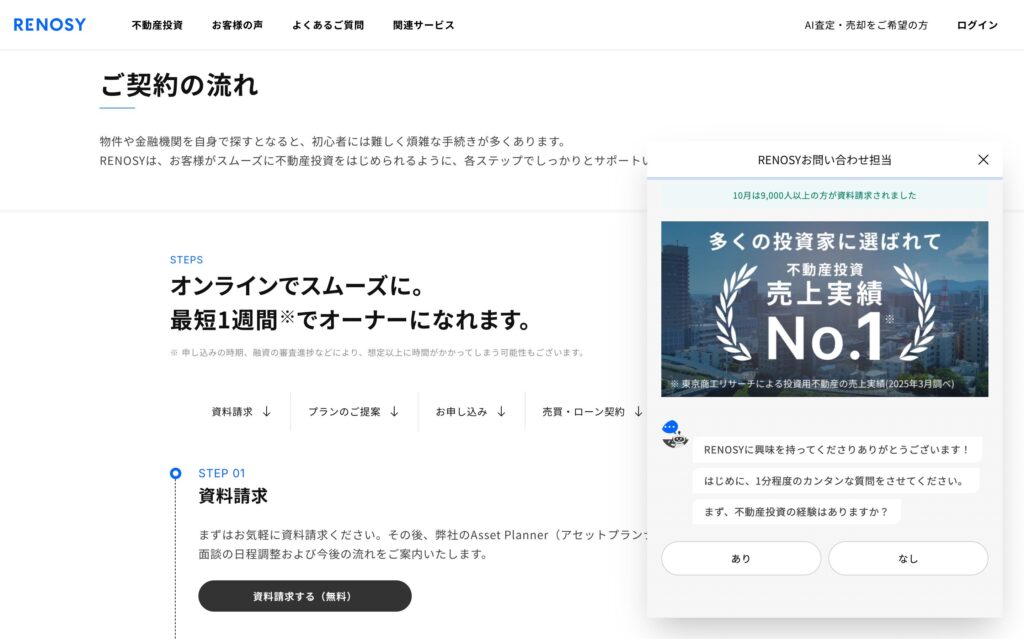Viewport: 1024px width, 639px height.
Task: Jump to プランのご提案 step anchor
Action: (x=344, y=411)
